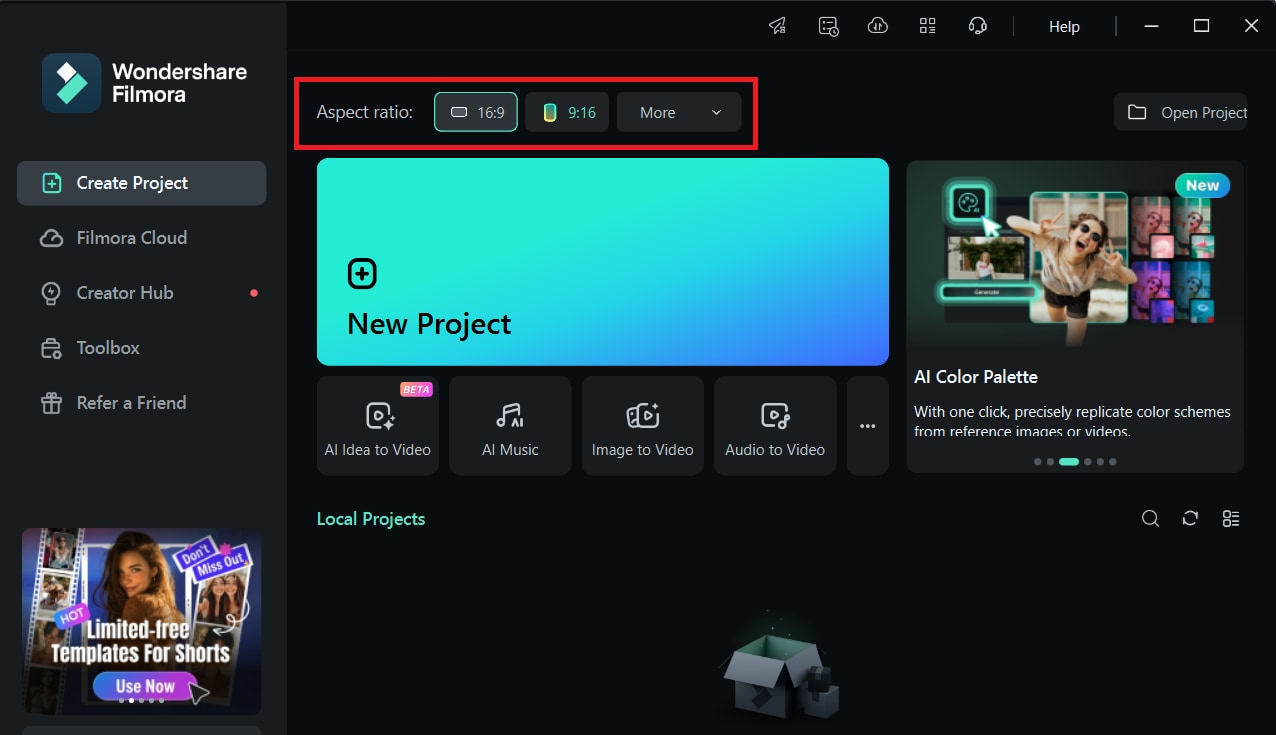The image size is (1276, 735).
Task: Click the cloud download icon in title bar
Action: tap(878, 26)
